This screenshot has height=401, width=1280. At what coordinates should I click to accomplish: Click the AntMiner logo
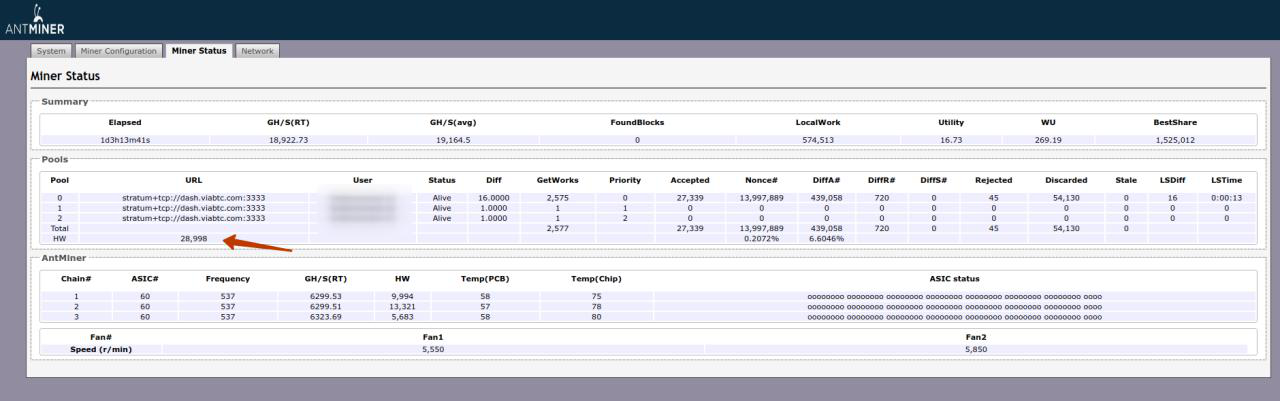pyautogui.click(x=35, y=20)
